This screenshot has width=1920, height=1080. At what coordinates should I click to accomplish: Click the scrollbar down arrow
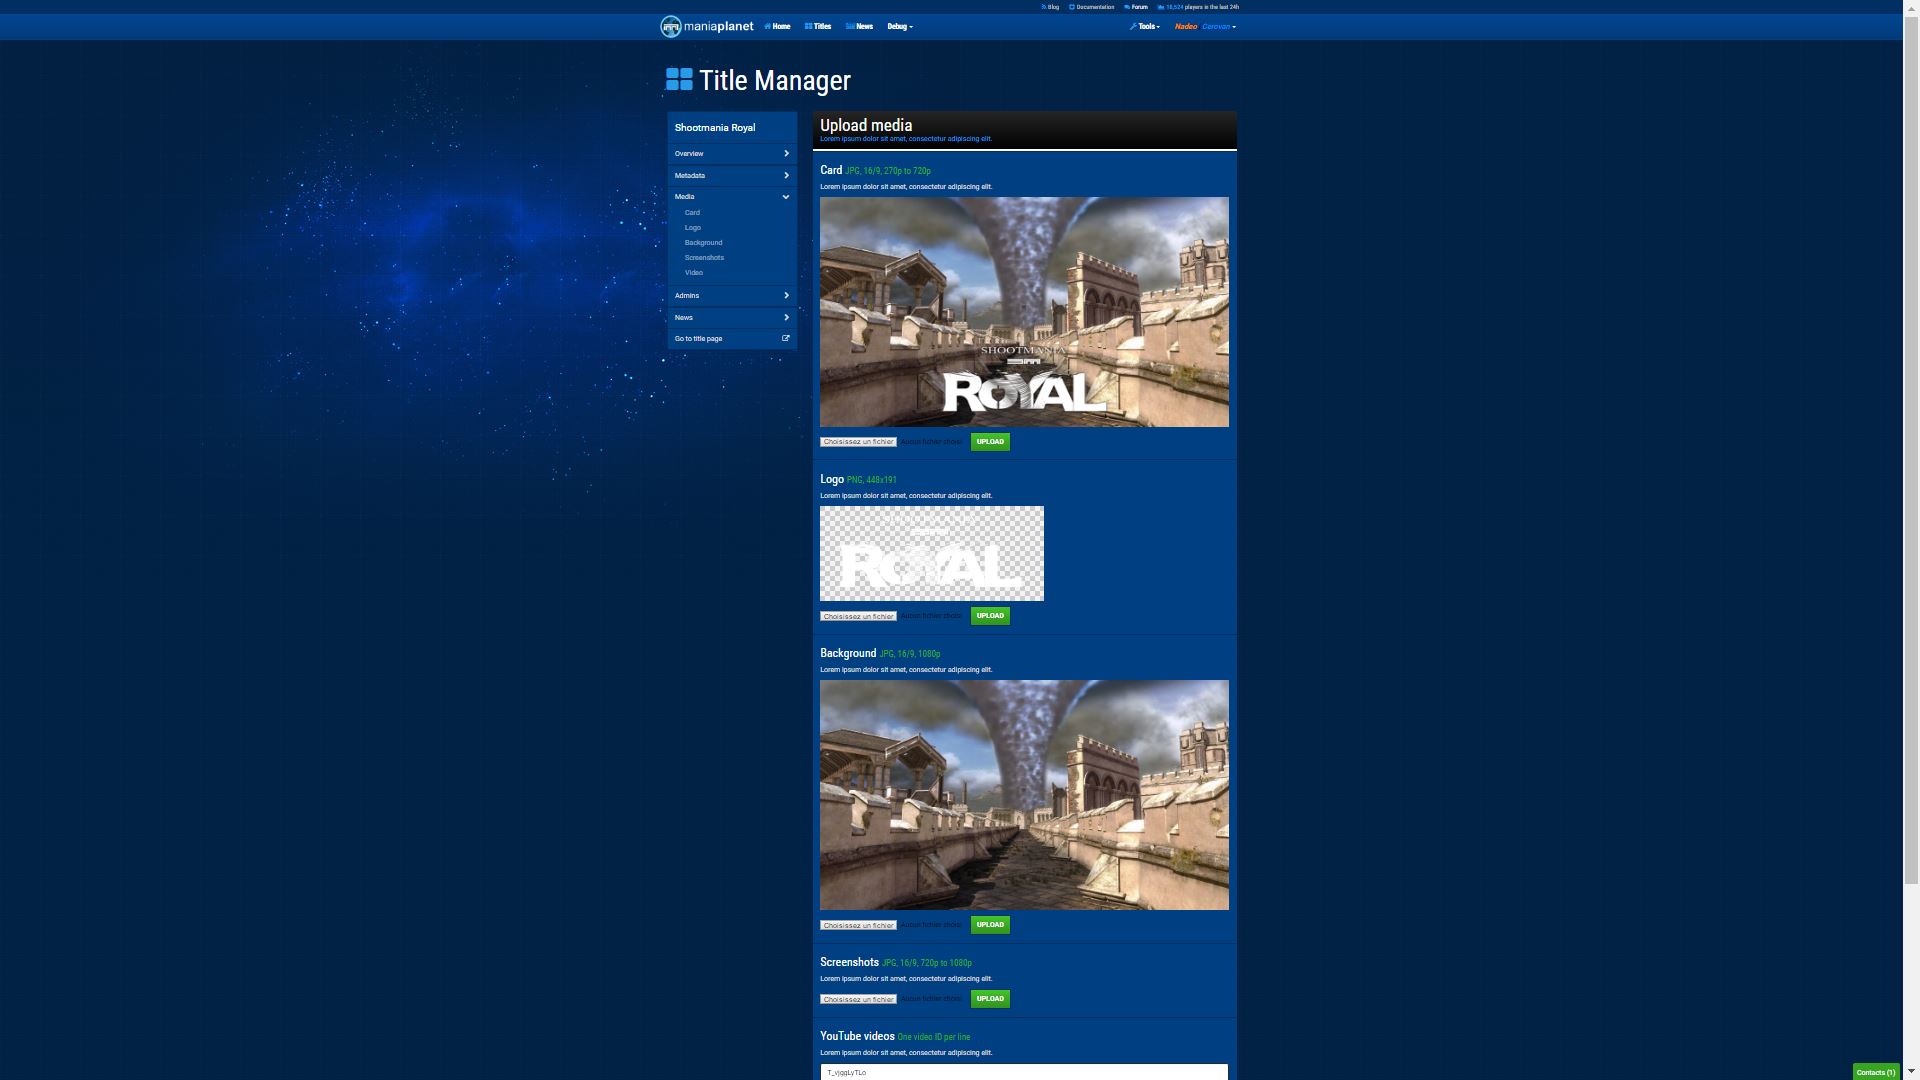click(1911, 1073)
